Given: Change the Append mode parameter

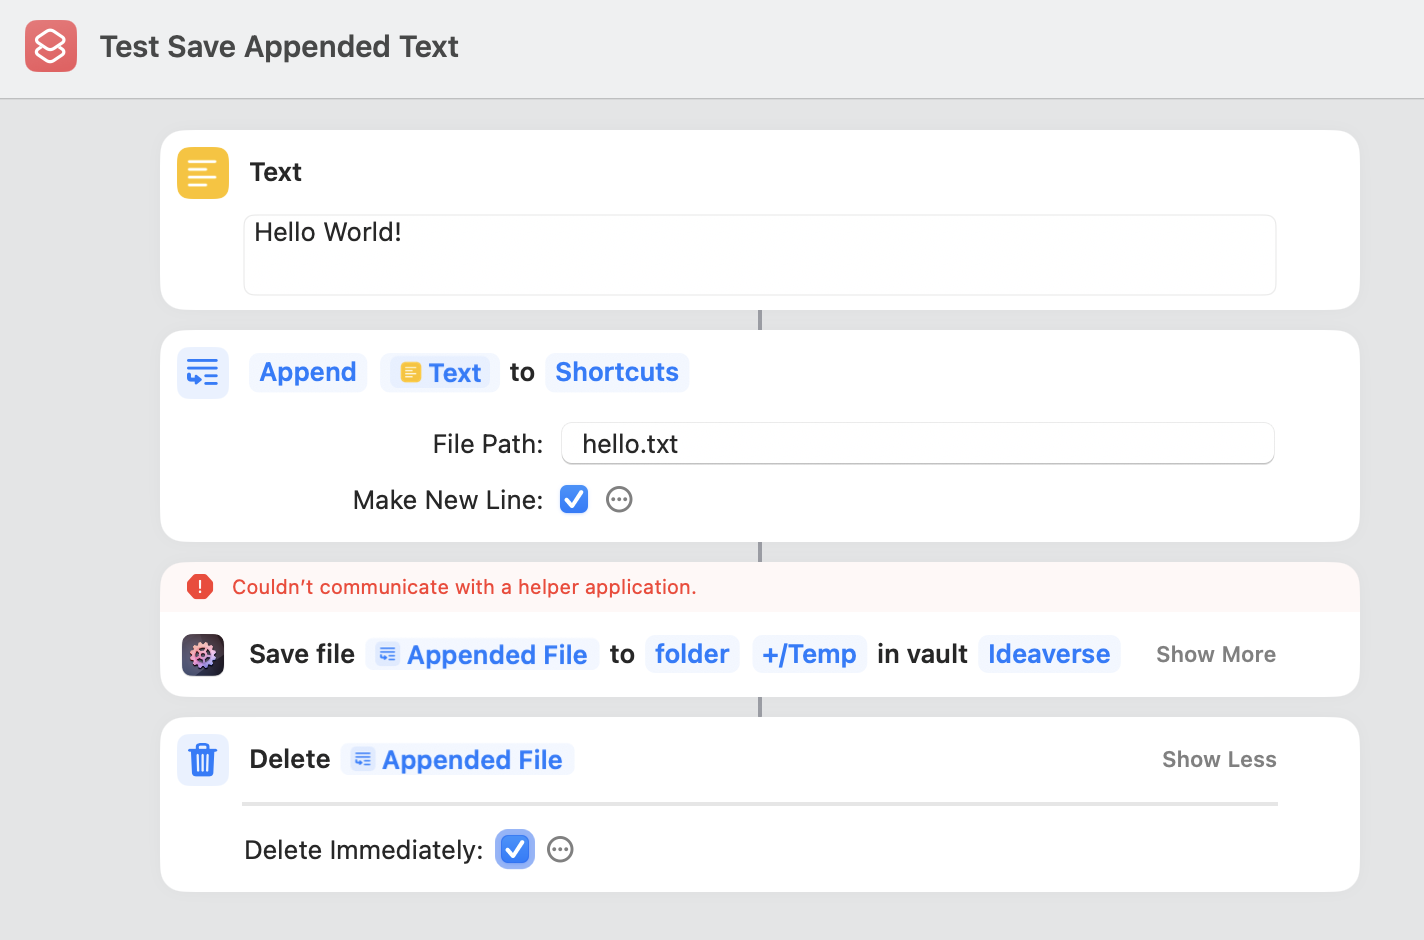Looking at the screenshot, I should point(308,373).
